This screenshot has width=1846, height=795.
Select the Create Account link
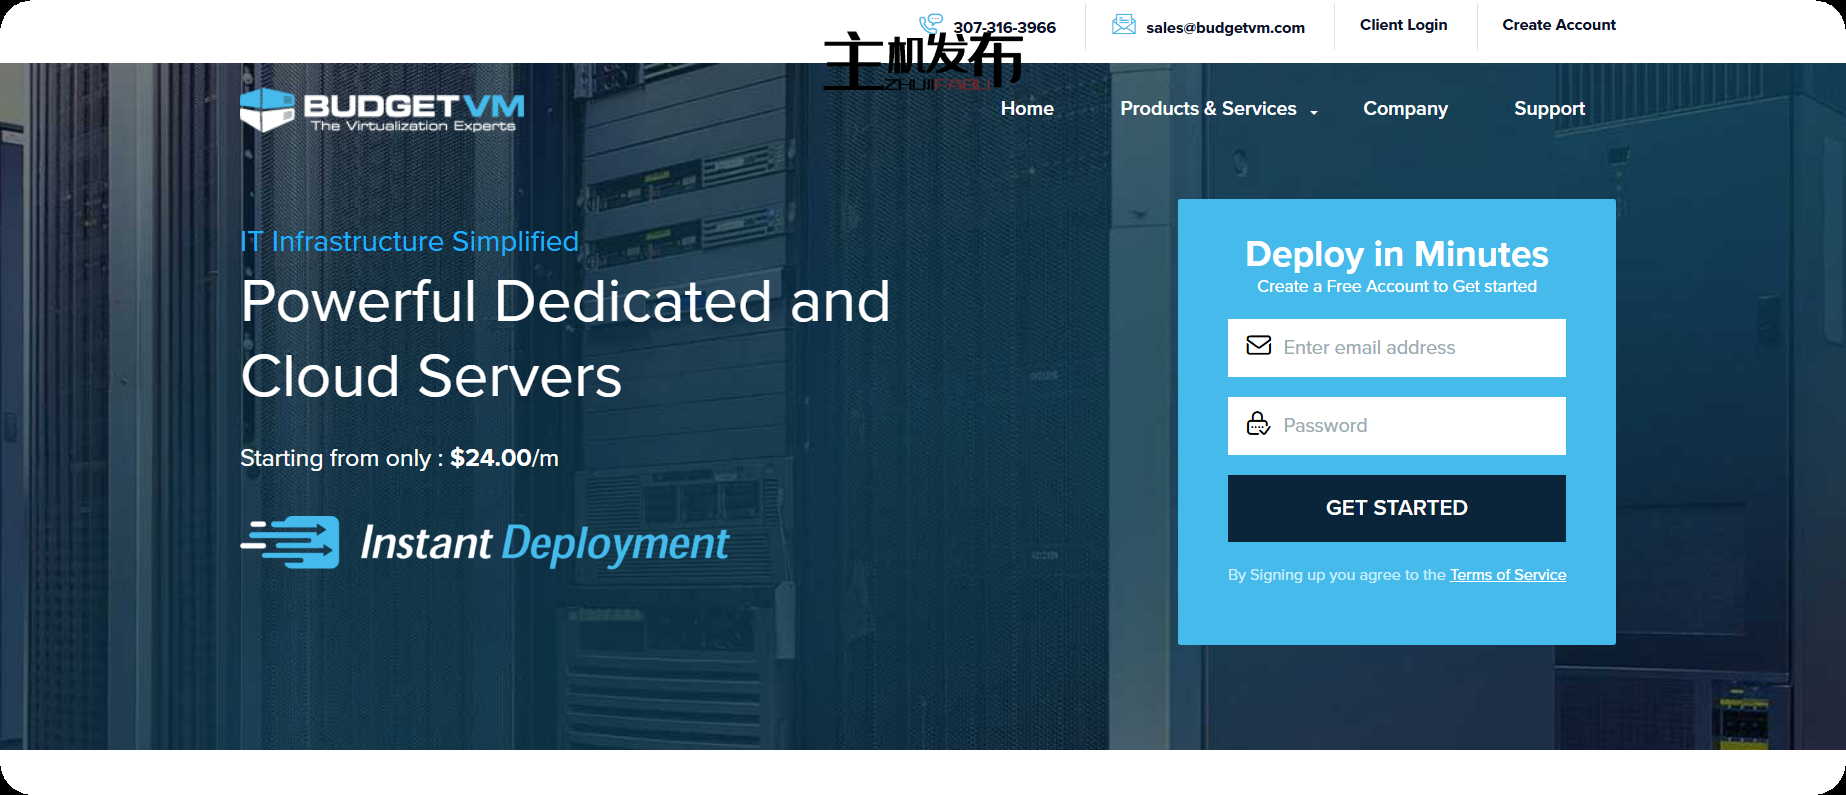point(1558,25)
